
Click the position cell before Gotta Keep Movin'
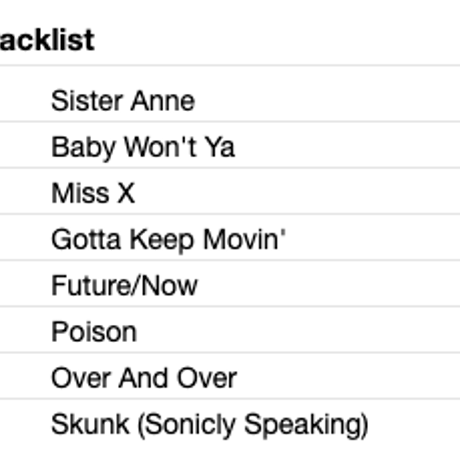[23, 239]
